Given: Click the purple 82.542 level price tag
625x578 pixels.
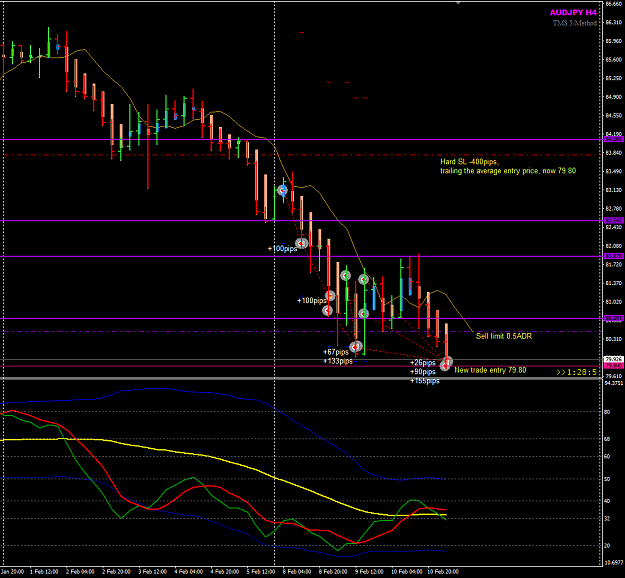Looking at the screenshot, I should pos(613,220).
